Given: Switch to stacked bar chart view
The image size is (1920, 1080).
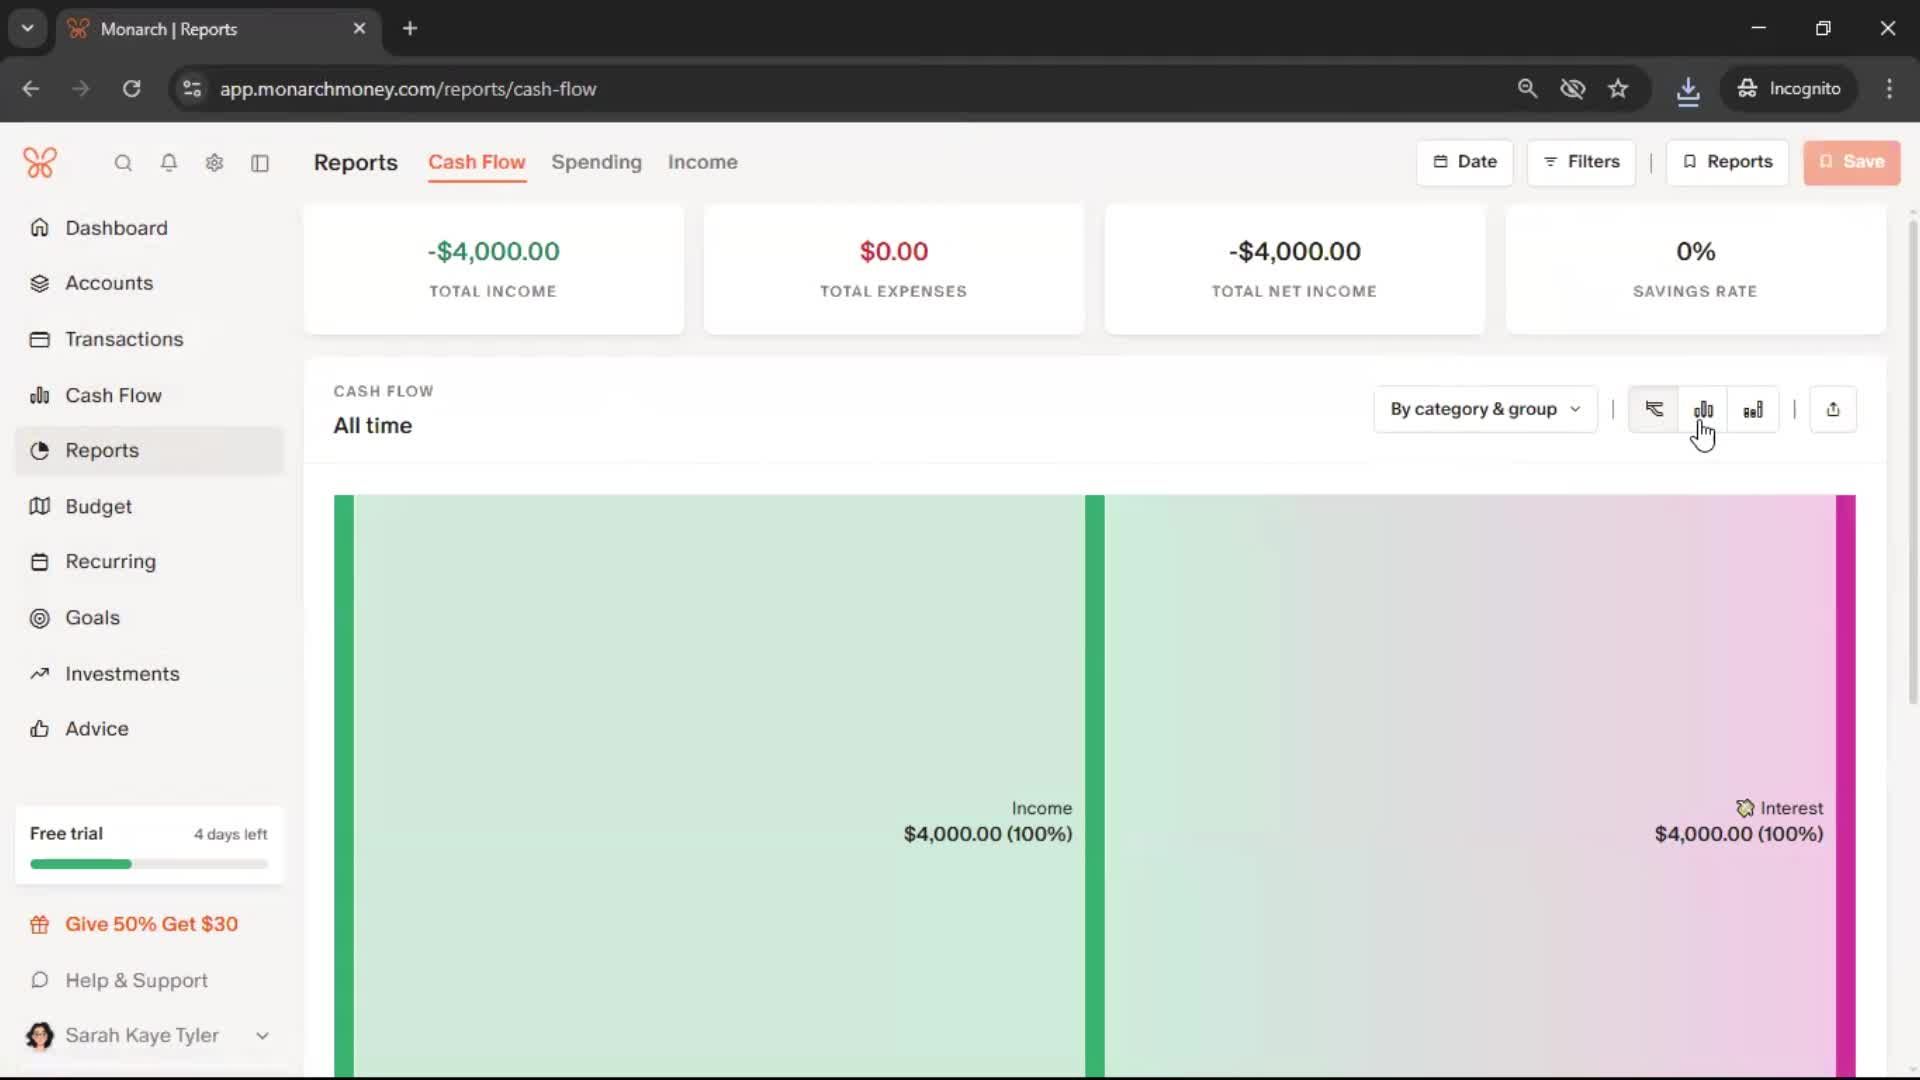Looking at the screenshot, I should point(1753,409).
